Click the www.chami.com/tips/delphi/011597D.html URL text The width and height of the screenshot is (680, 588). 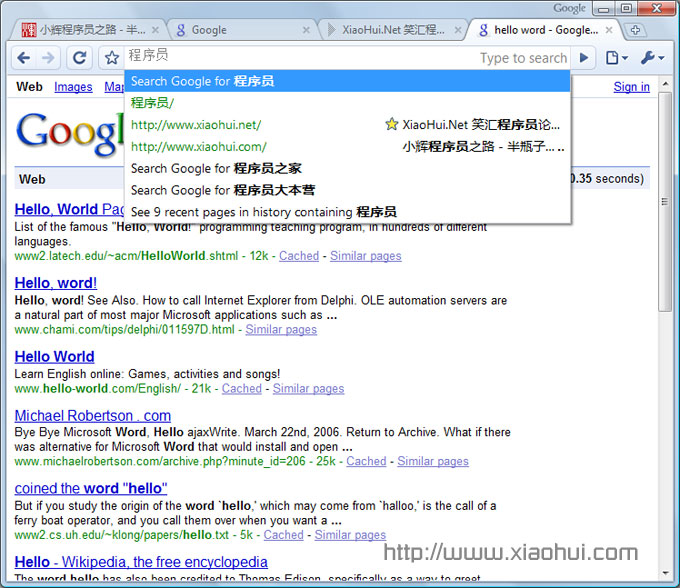tap(124, 330)
